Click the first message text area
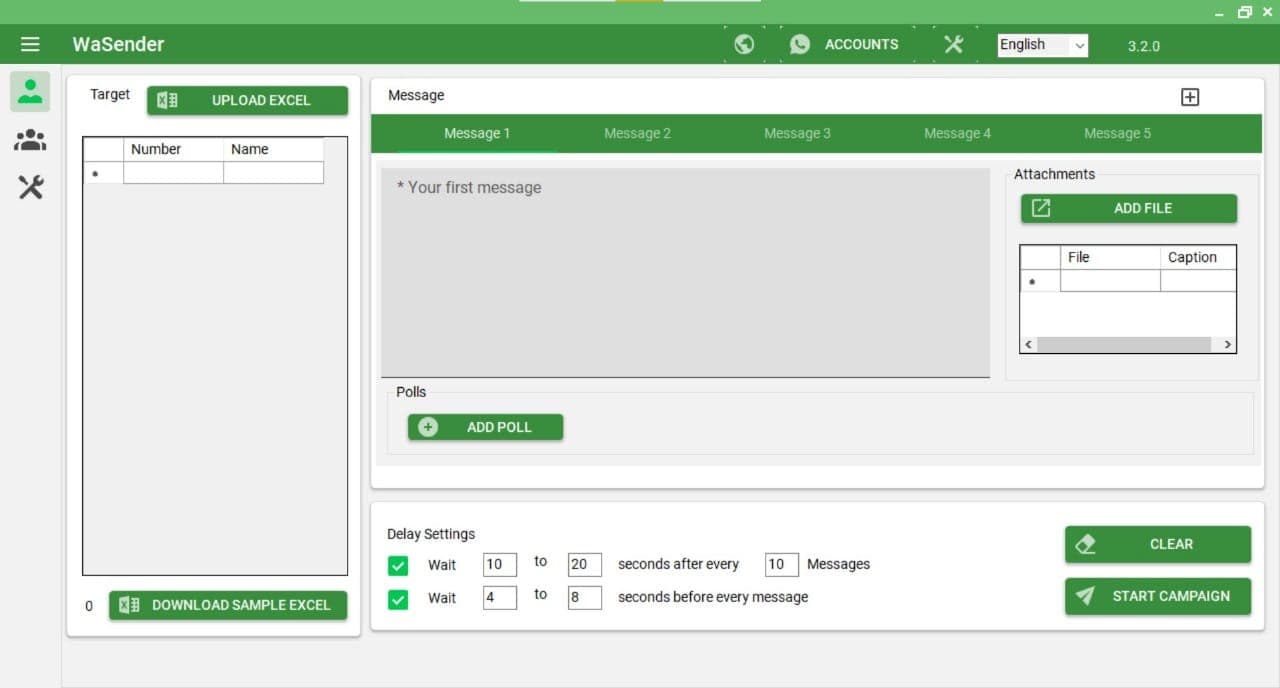1280x688 pixels. coord(685,272)
